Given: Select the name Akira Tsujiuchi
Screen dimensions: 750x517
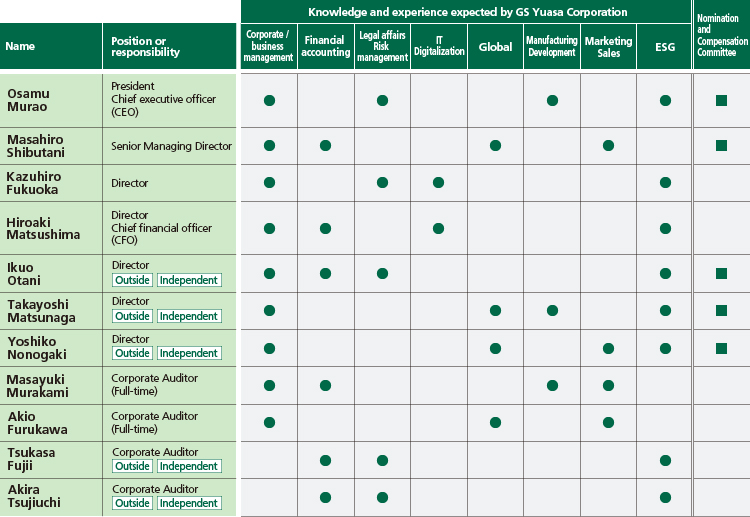Looking at the screenshot, I should (34, 496).
